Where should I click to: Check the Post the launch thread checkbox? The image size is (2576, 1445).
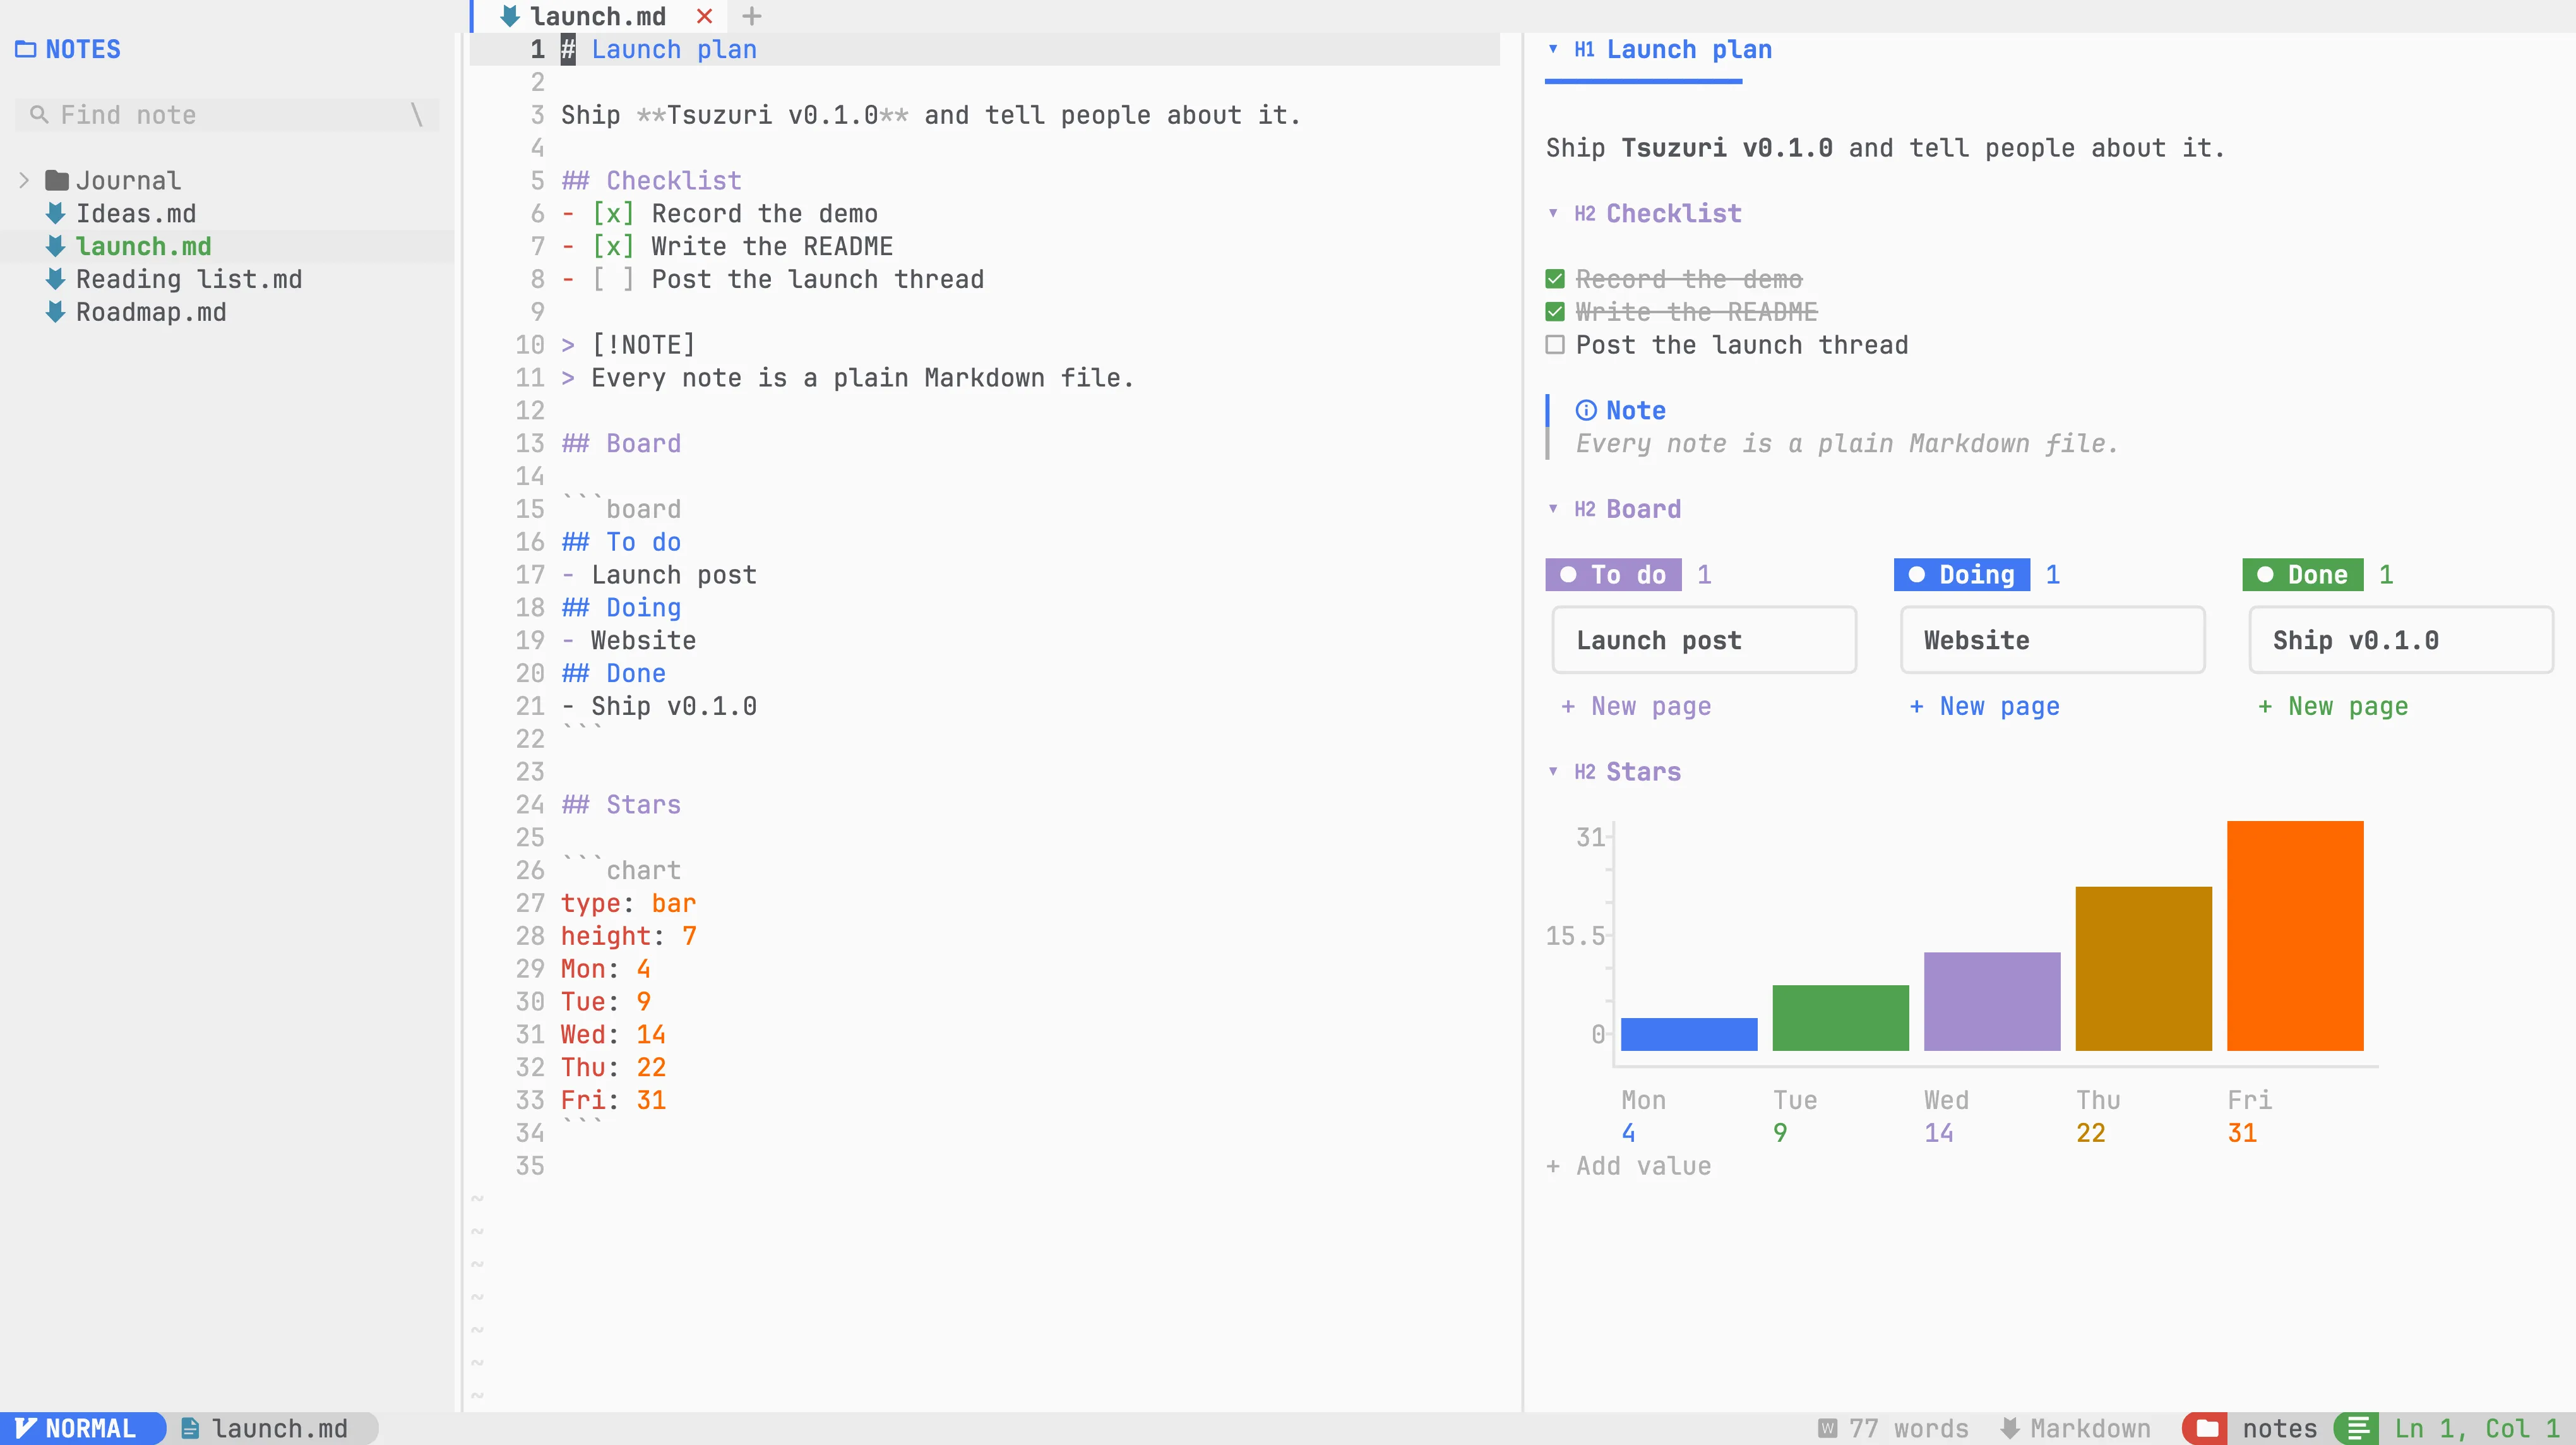click(1555, 345)
